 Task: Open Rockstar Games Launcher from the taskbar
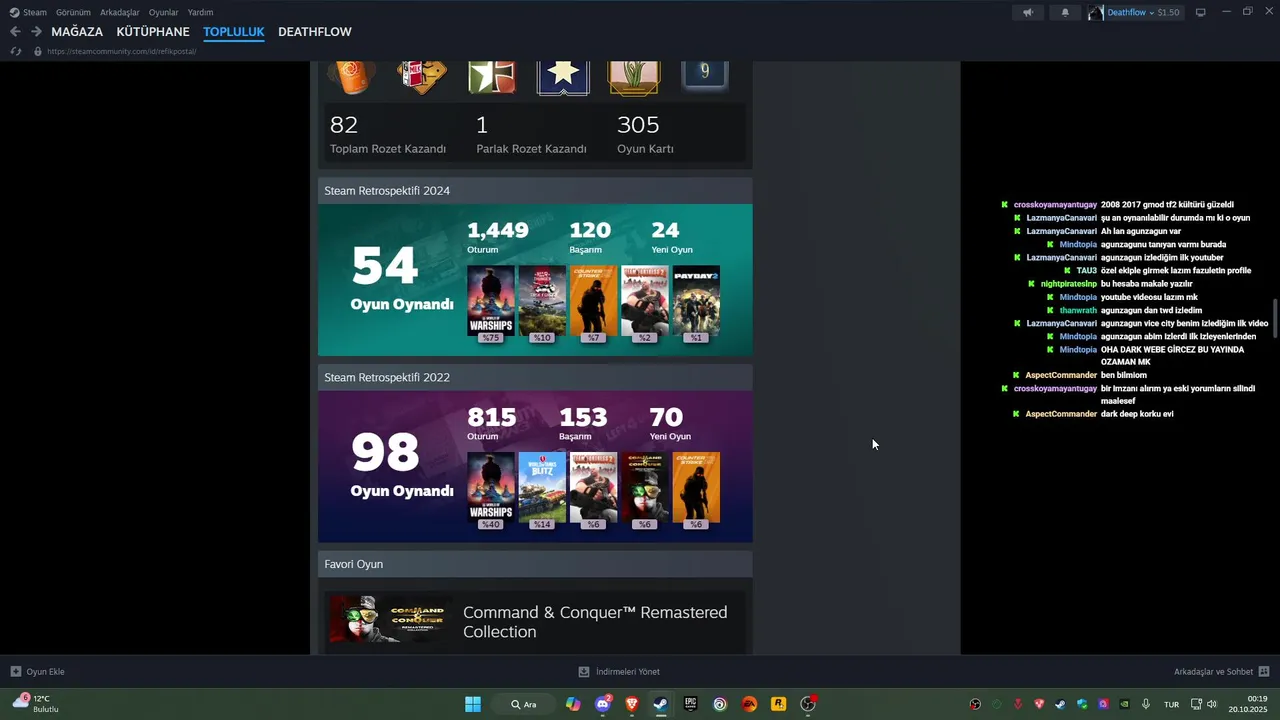(778, 704)
